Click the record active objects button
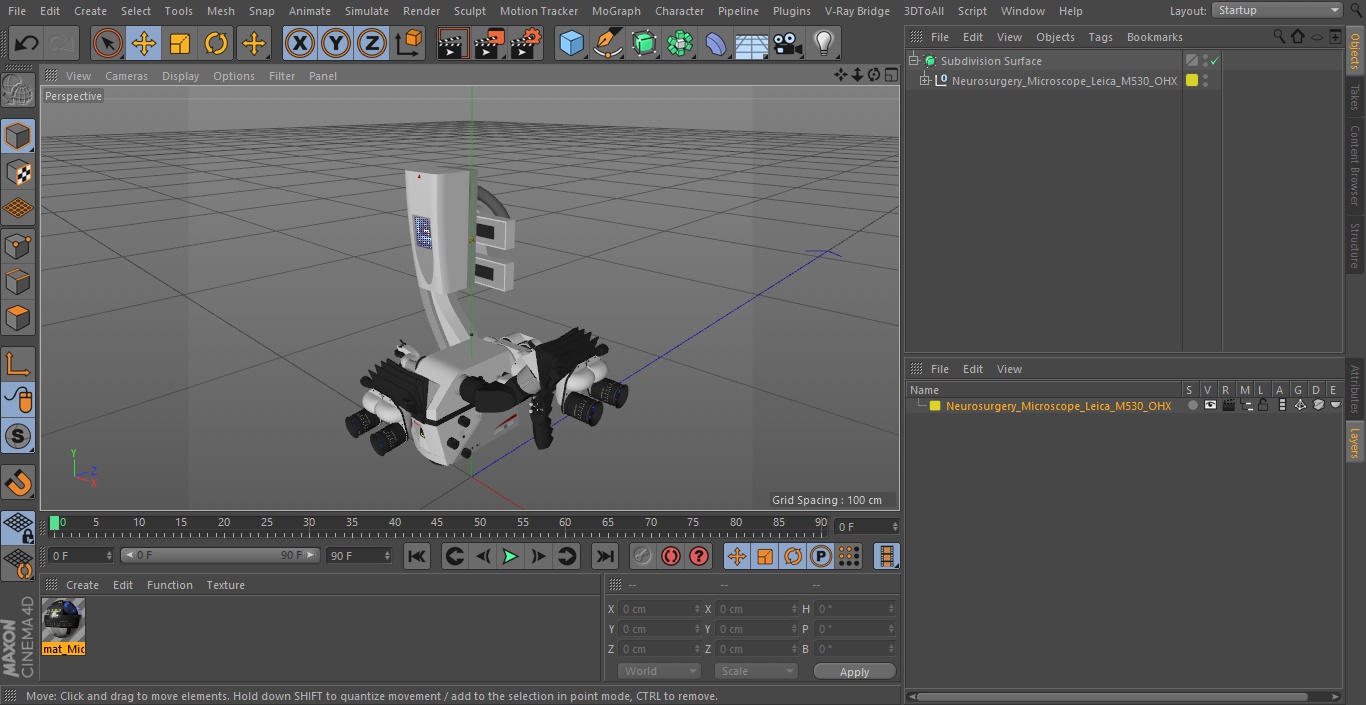Viewport: 1366px width, 705px height. pyautogui.click(x=643, y=556)
